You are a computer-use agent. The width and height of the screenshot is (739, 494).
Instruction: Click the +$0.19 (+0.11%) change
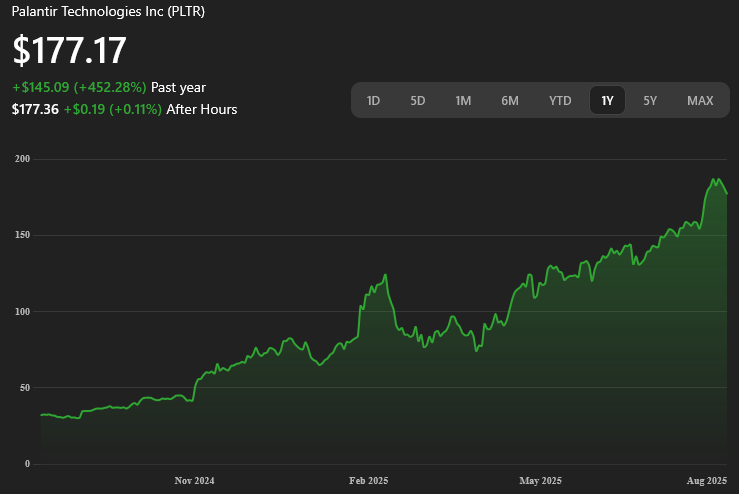[x=113, y=109]
